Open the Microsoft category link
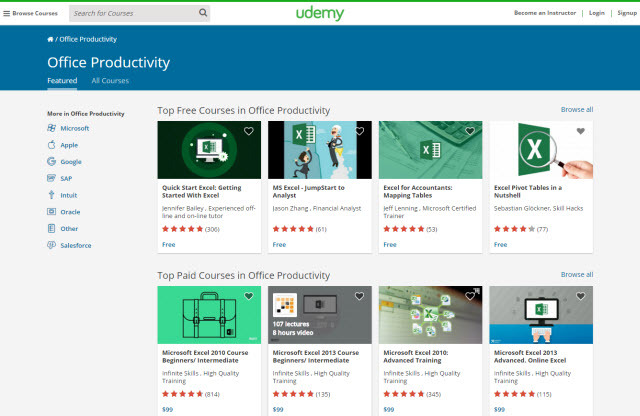Viewport: 640px width, 416px height. [75, 128]
